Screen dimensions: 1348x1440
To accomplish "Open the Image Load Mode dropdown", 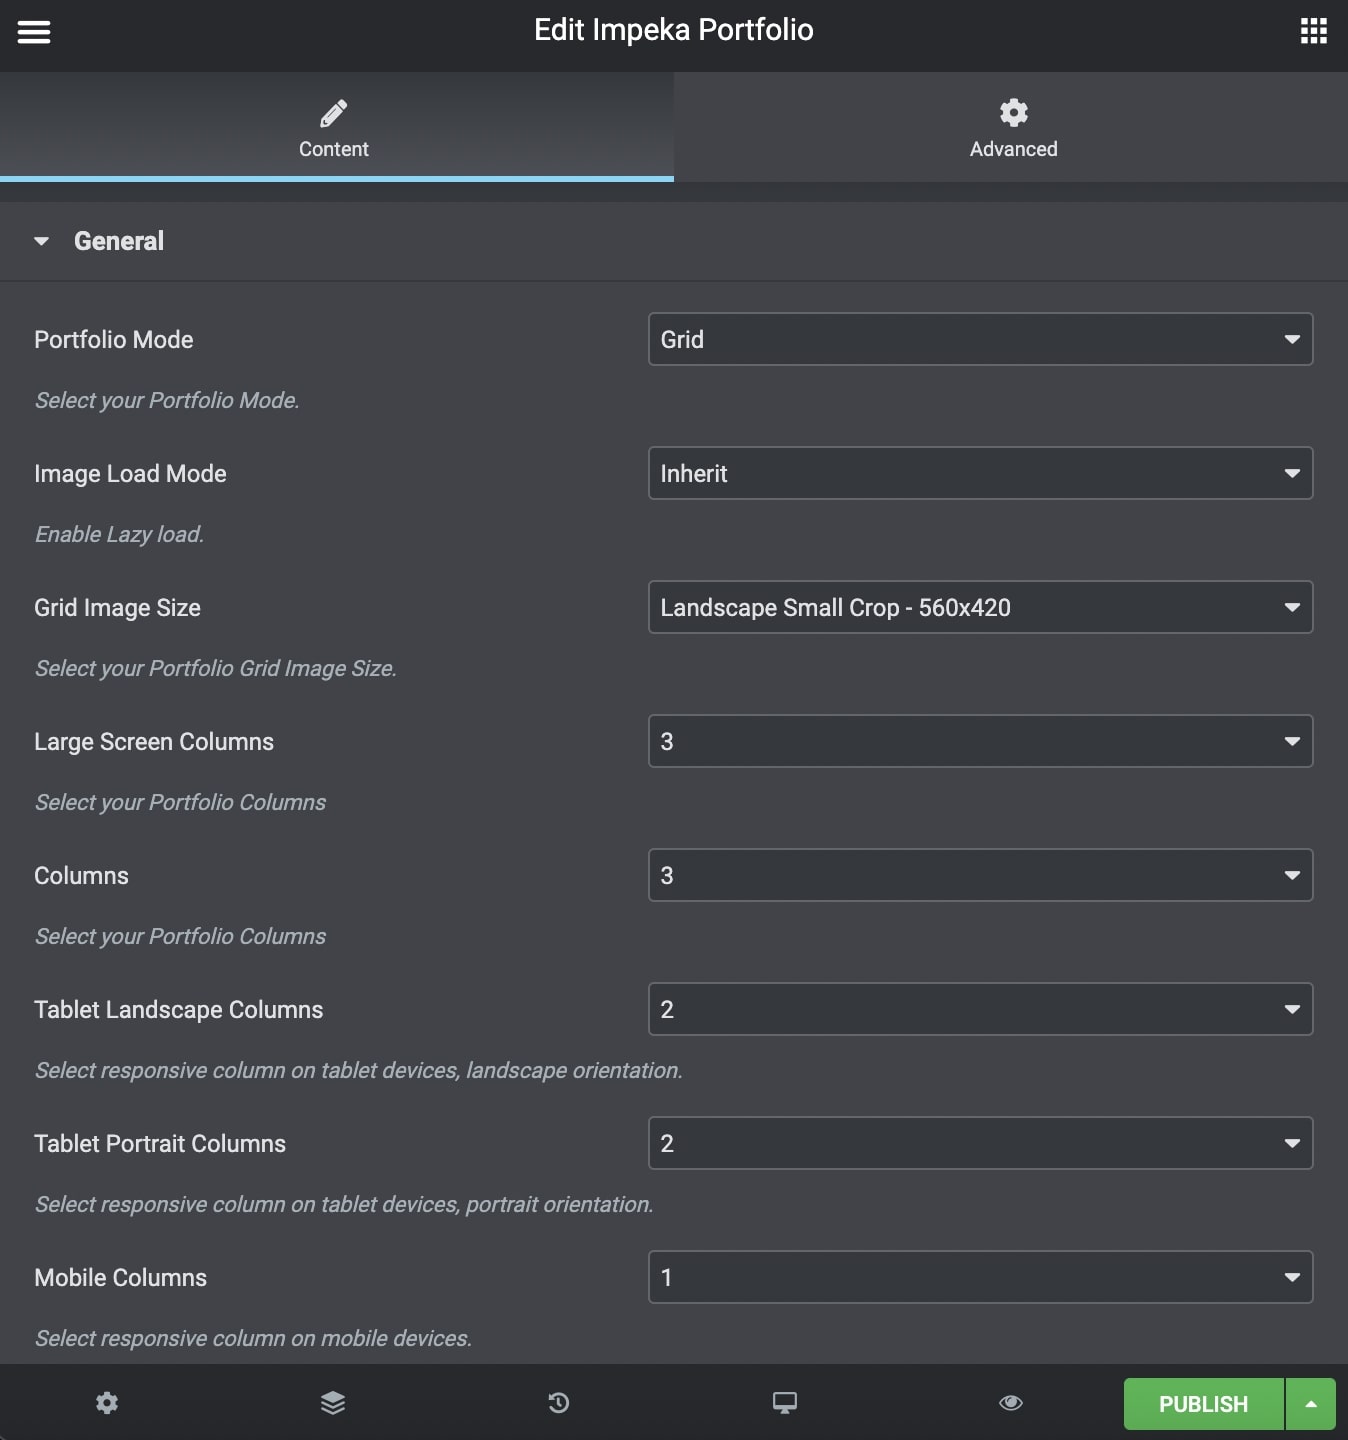I will tap(980, 474).
